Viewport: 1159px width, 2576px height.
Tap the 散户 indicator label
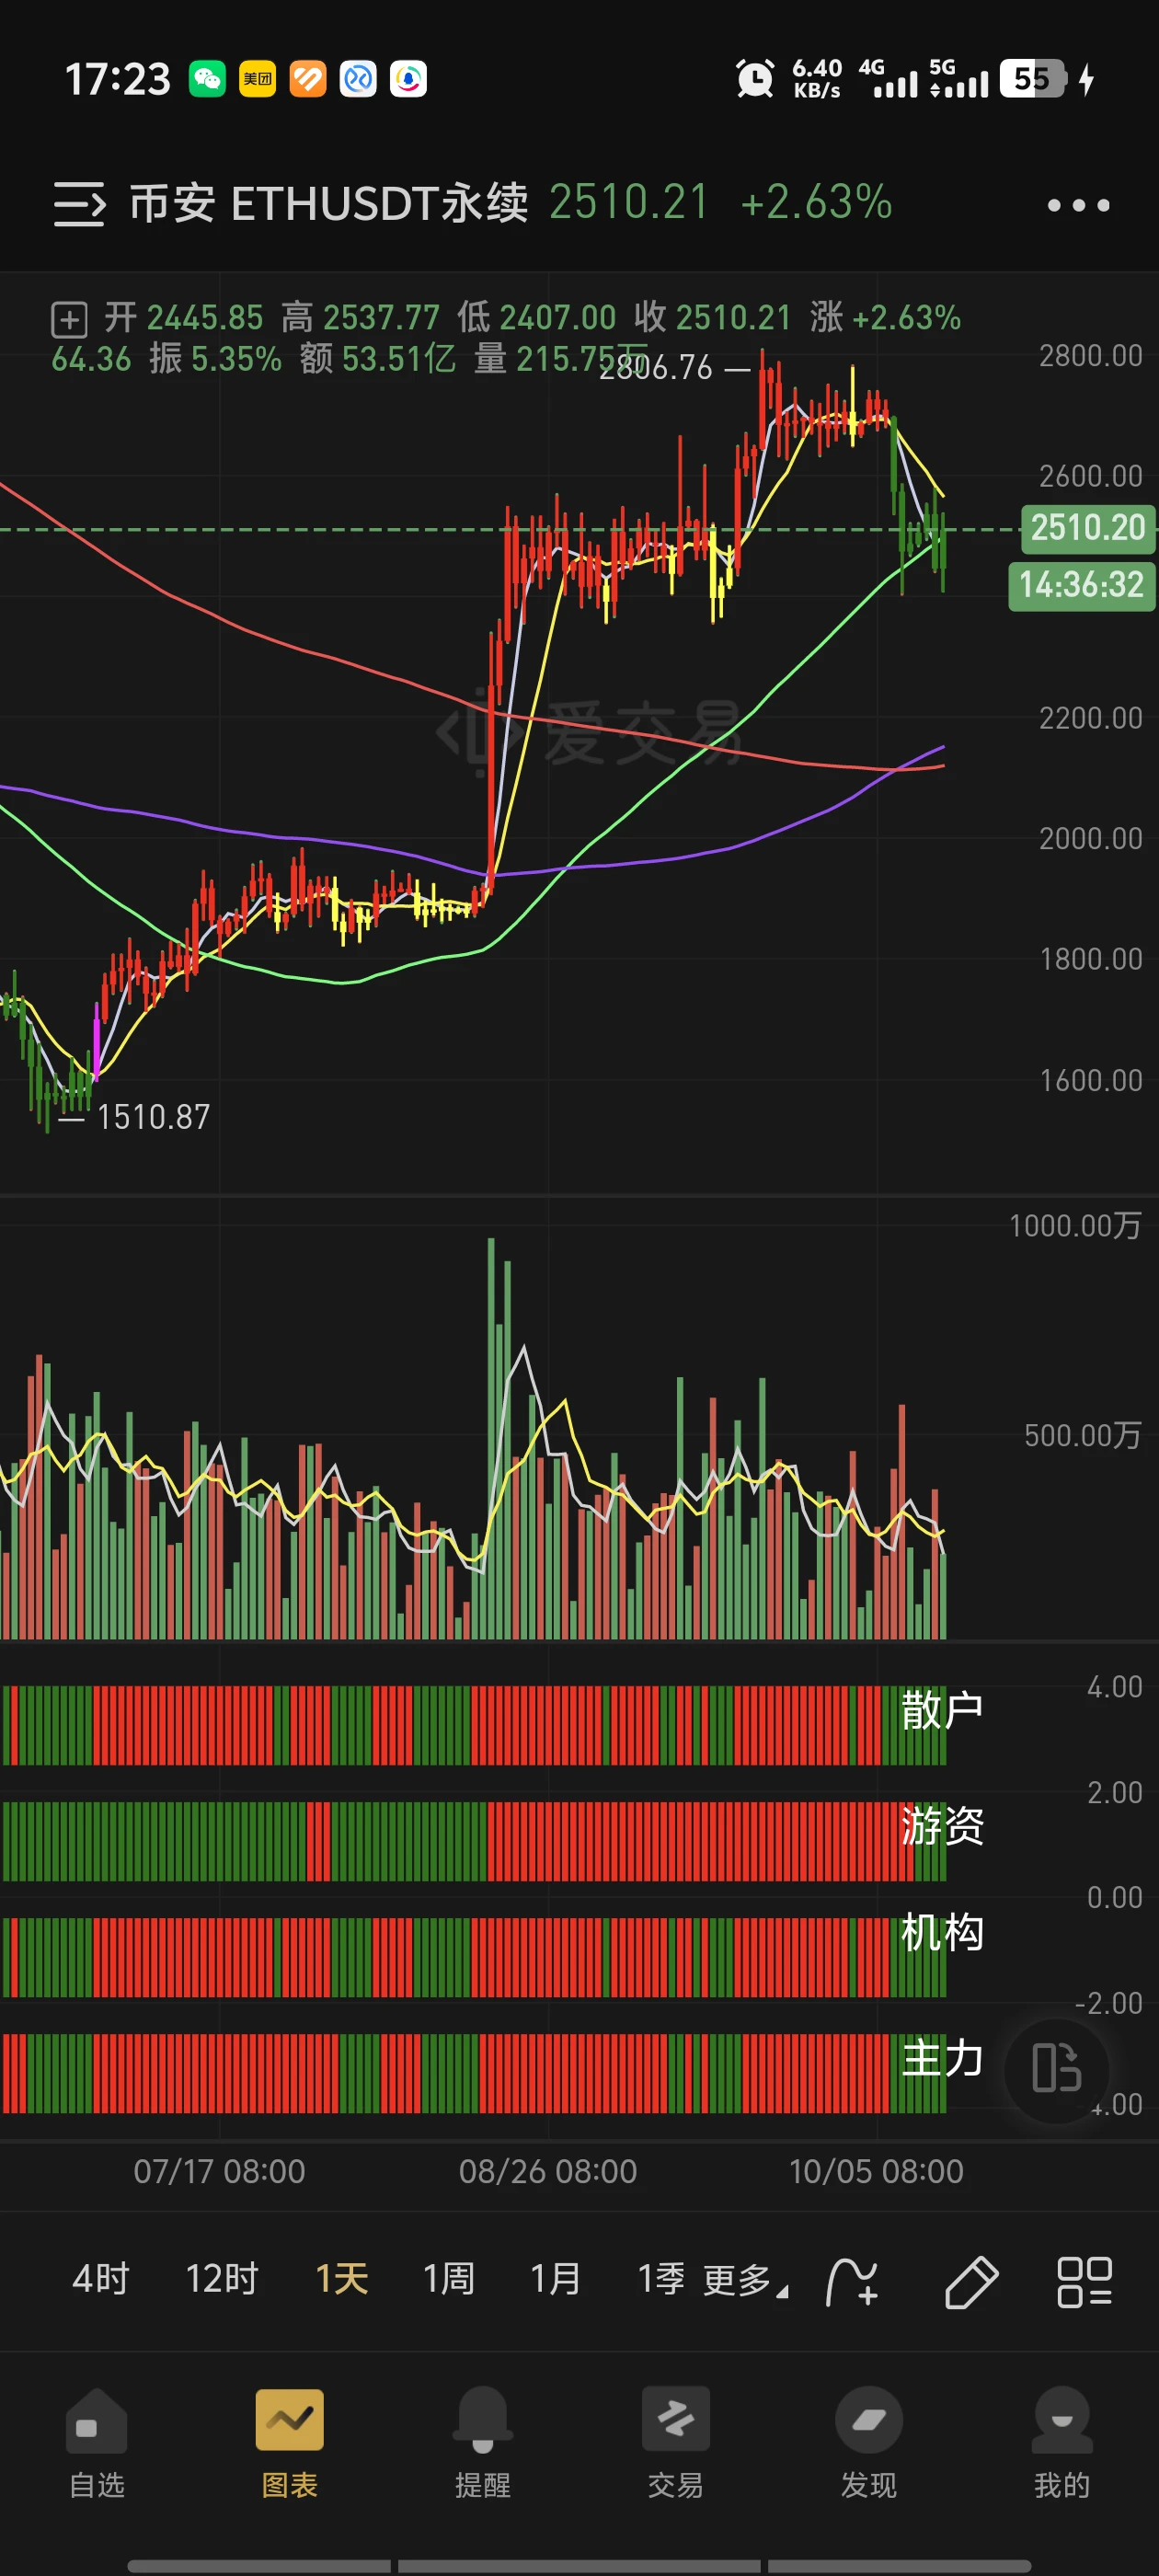click(942, 1710)
